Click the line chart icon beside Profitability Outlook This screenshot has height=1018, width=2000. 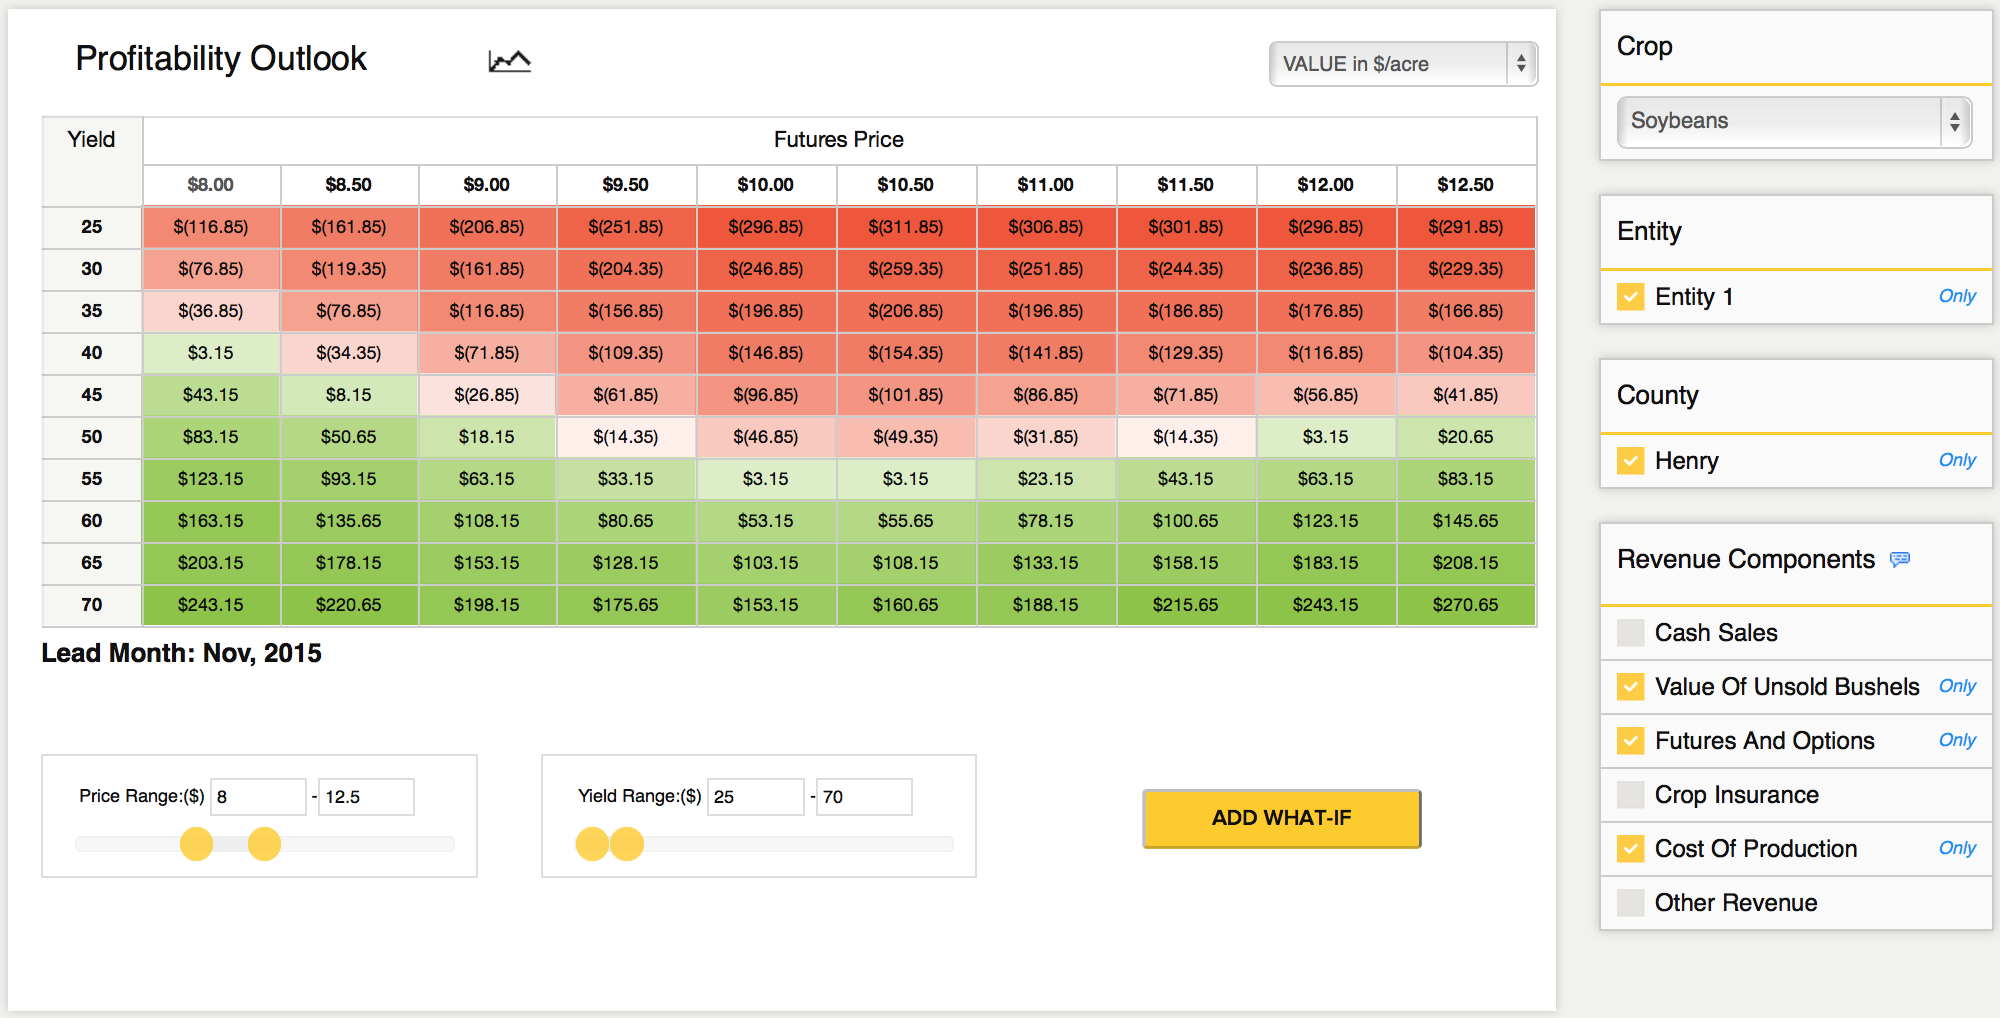tap(508, 60)
